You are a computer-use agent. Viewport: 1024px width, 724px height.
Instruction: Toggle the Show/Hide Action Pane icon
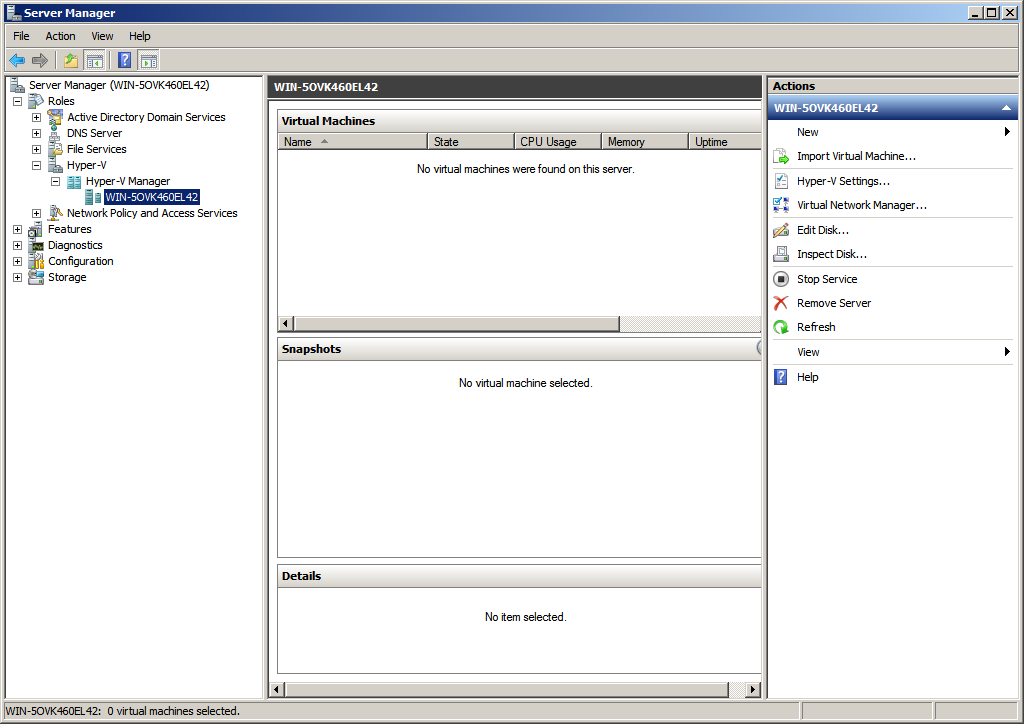[149, 61]
